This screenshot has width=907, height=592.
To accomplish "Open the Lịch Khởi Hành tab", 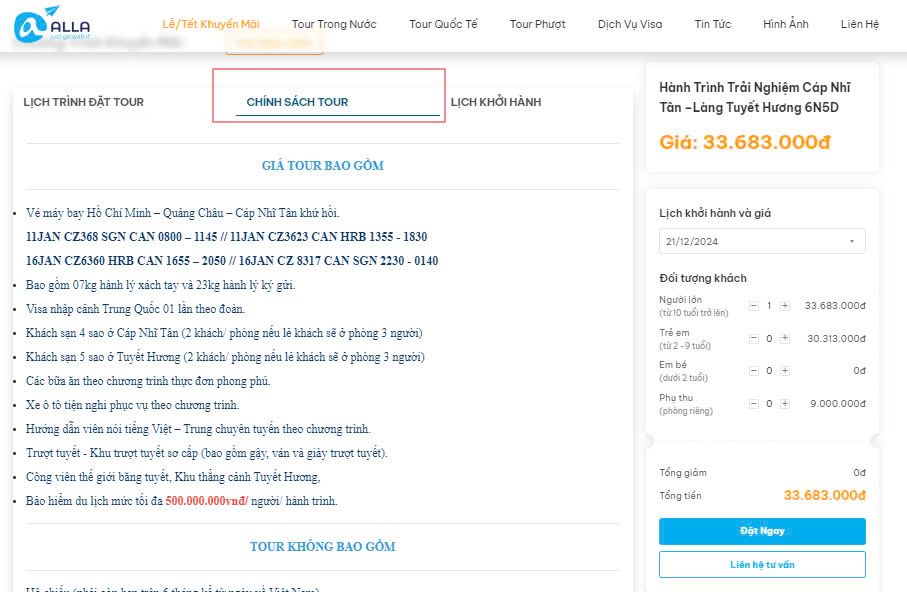I will pyautogui.click(x=496, y=102).
